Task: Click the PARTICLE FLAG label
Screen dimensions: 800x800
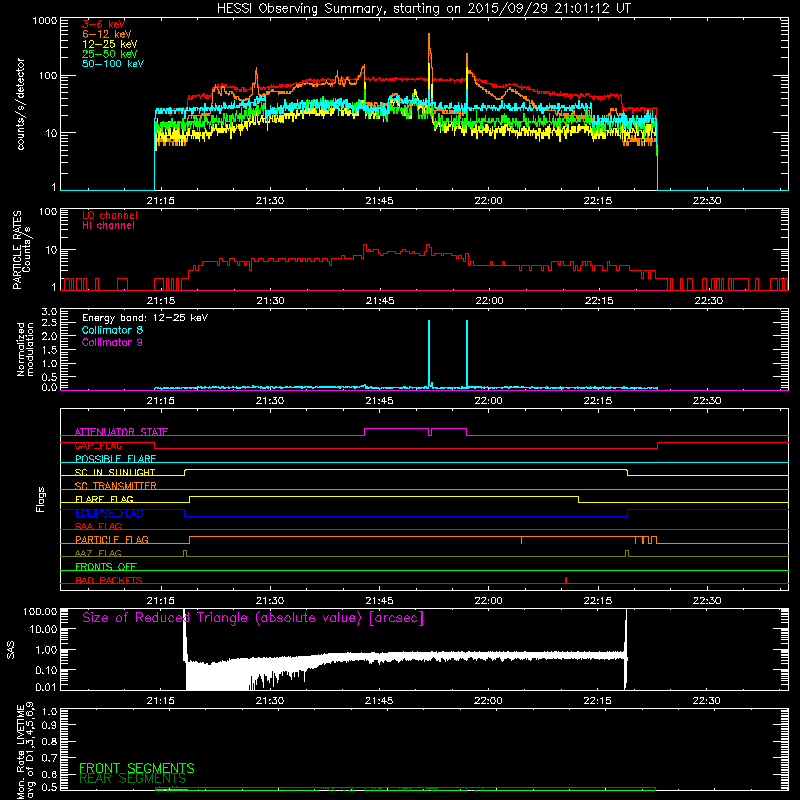Action: [x=112, y=539]
